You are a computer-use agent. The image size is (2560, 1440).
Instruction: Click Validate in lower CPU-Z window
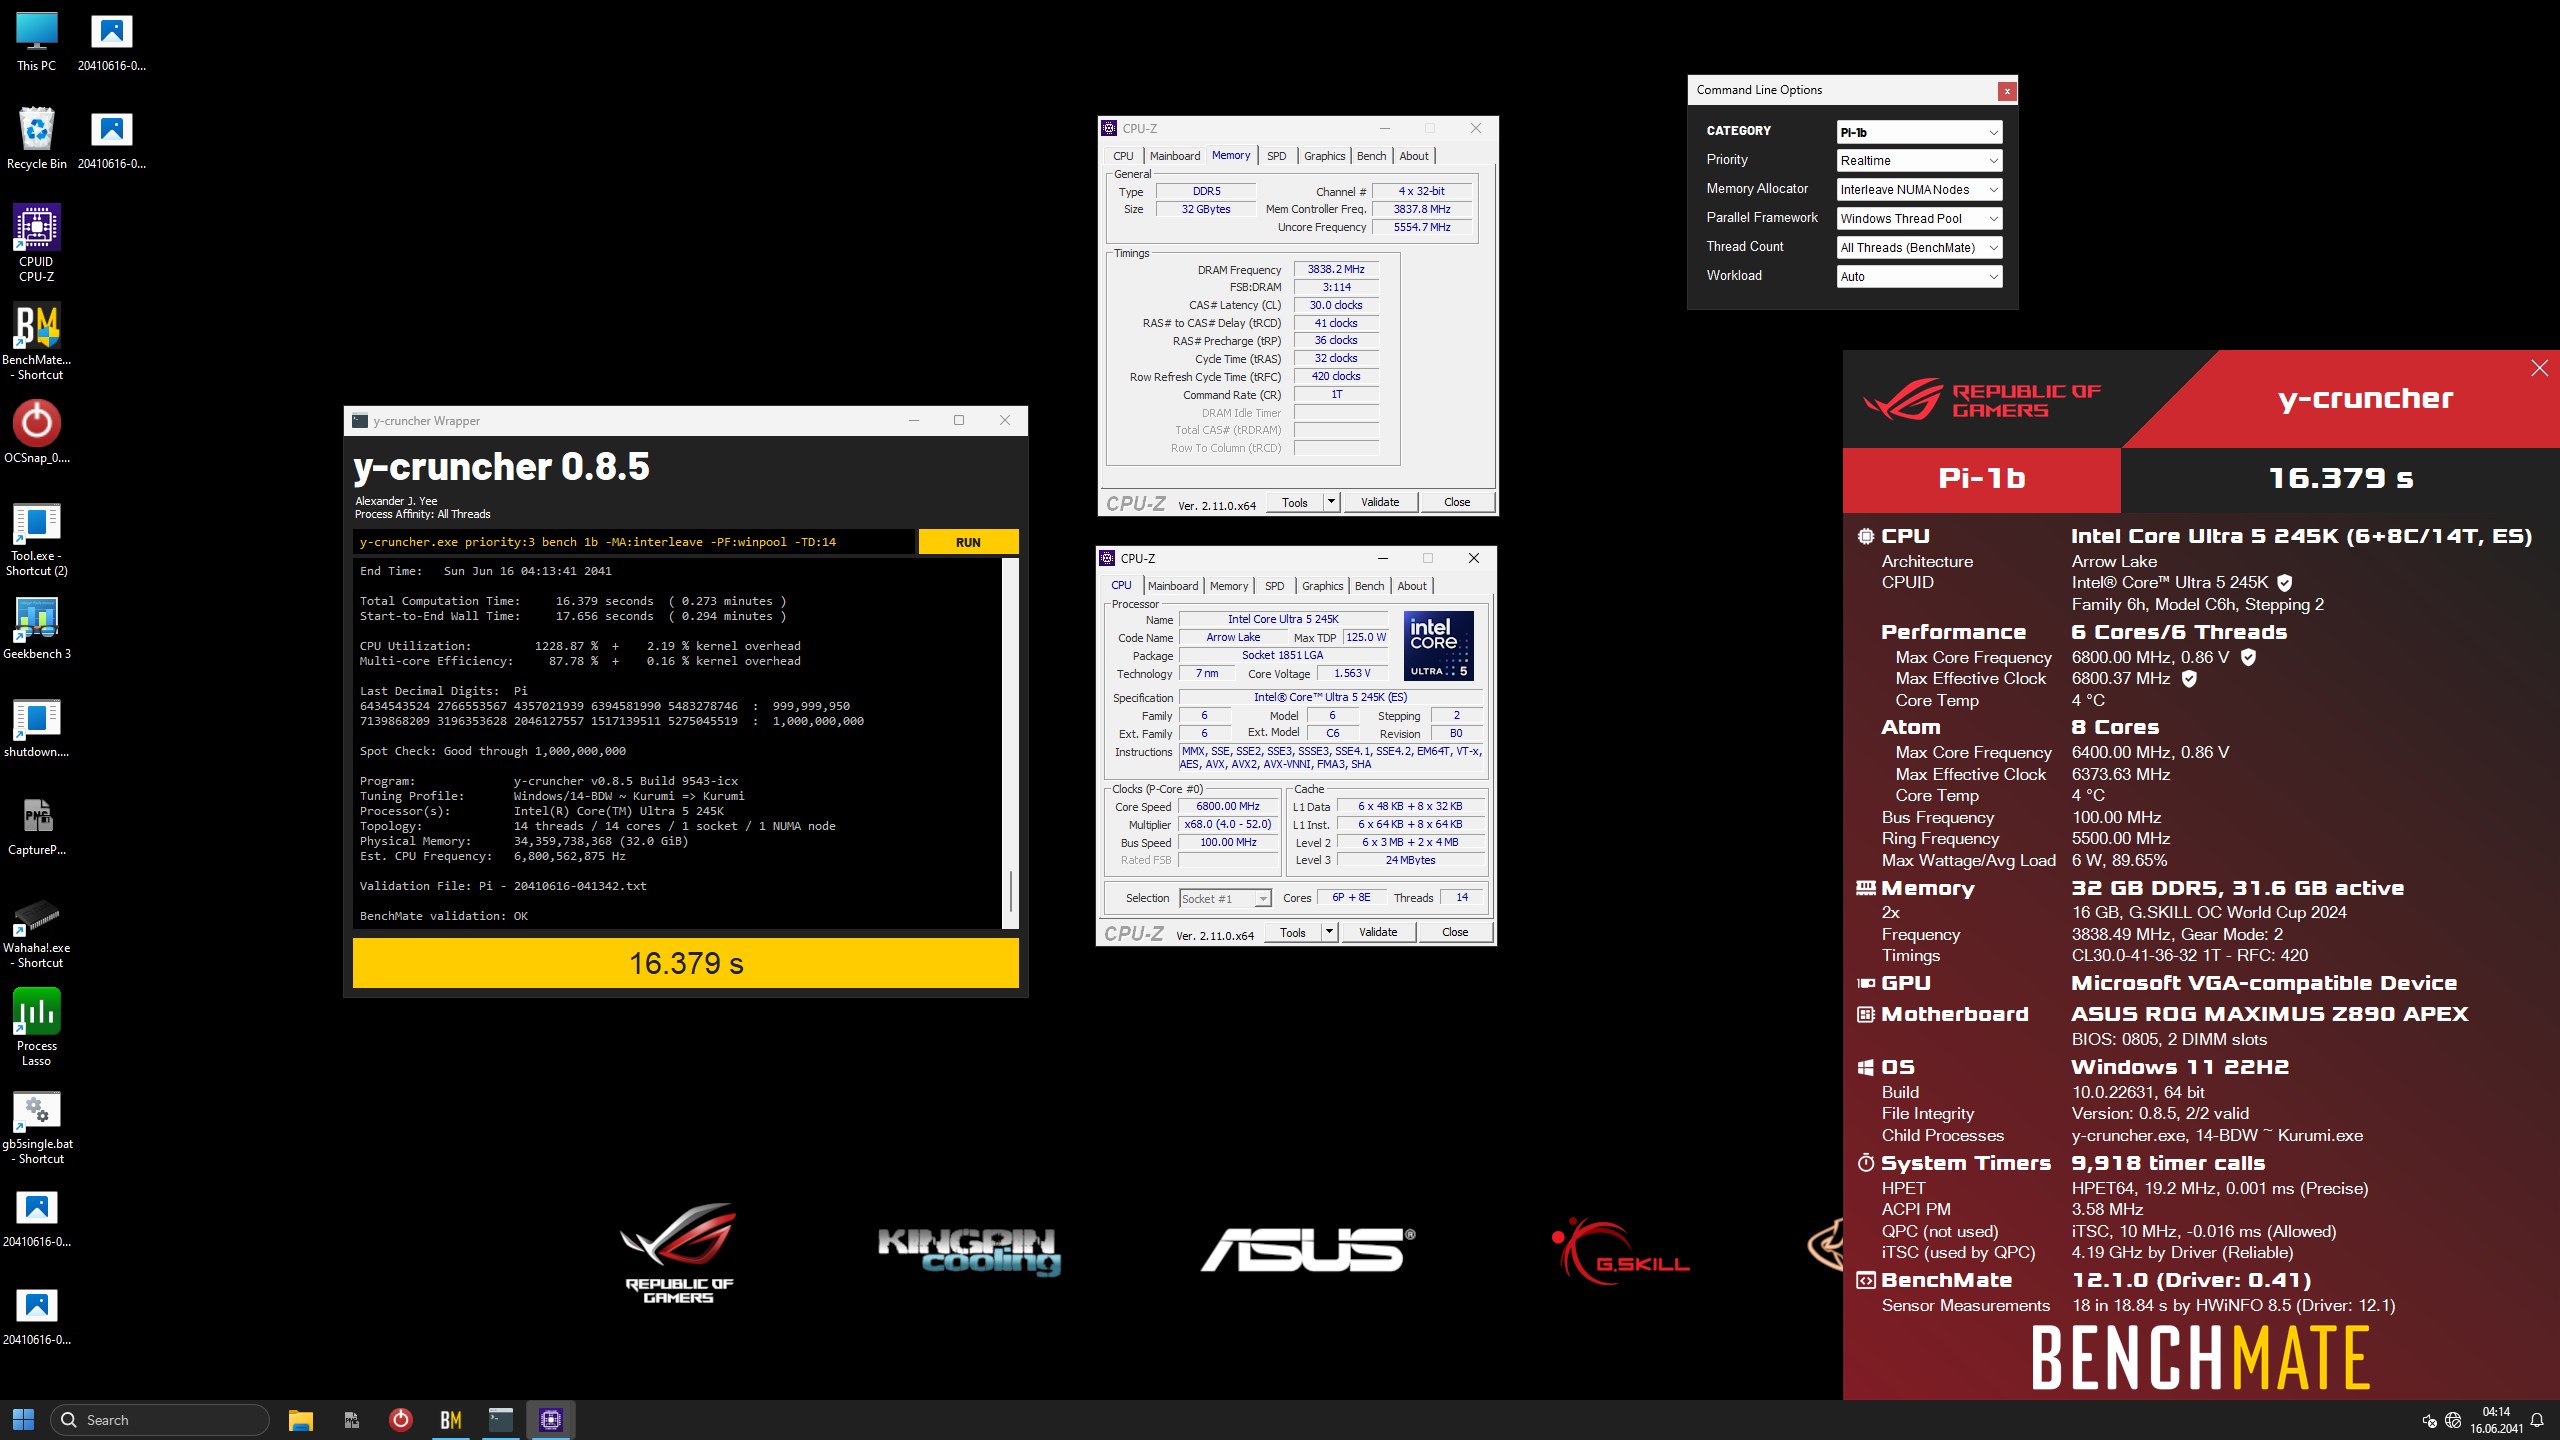coord(1378,932)
